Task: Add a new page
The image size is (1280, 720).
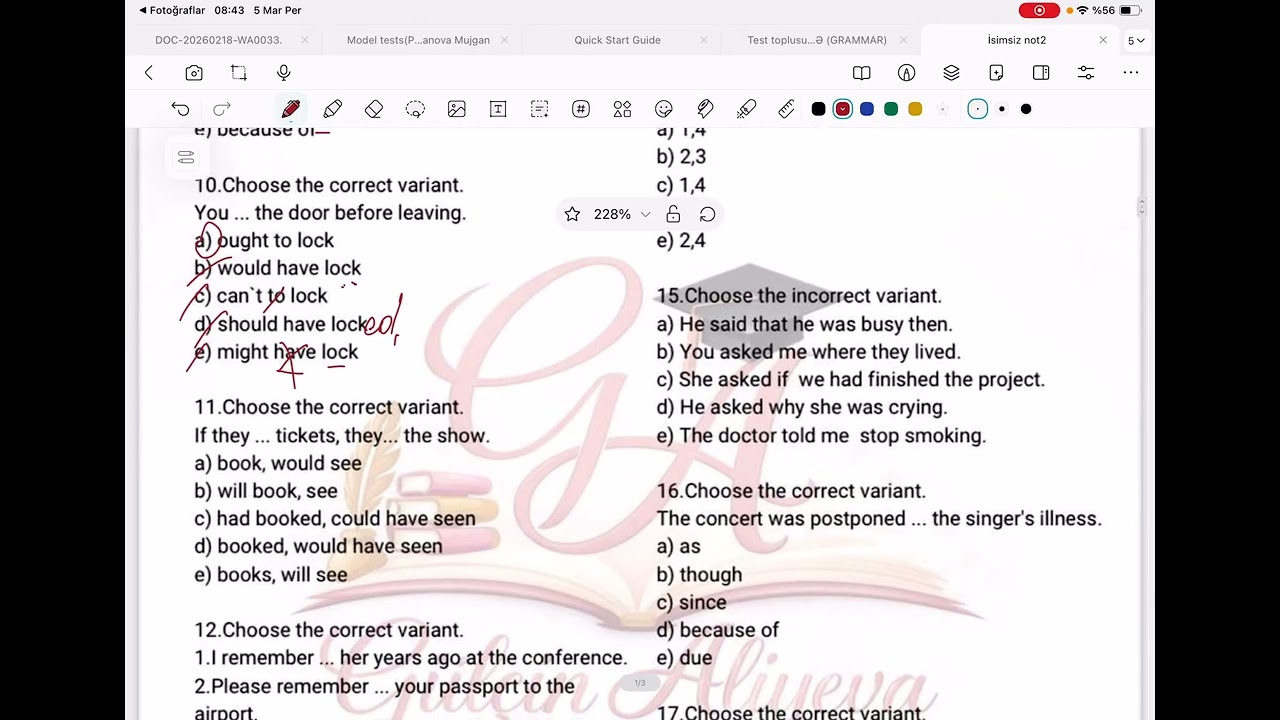Action: click(x=996, y=73)
